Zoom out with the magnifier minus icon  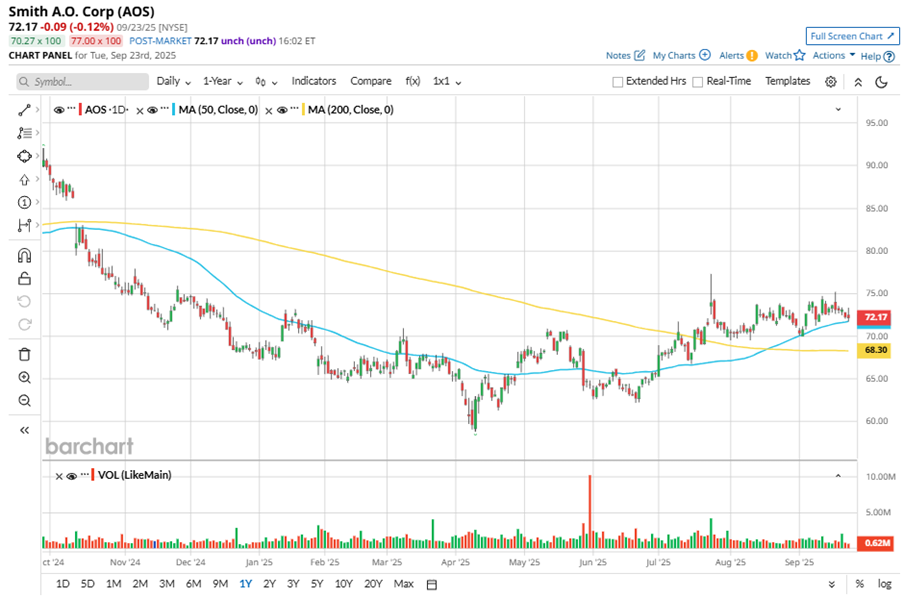click(x=24, y=400)
